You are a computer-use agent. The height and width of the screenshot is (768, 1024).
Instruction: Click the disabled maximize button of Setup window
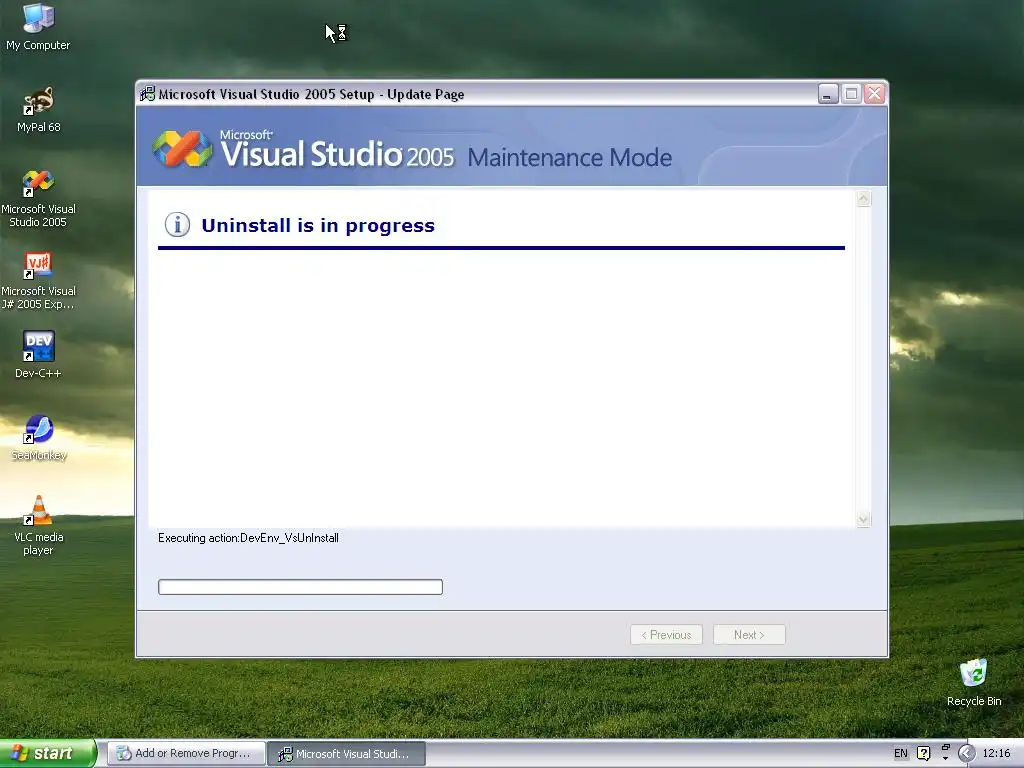coord(851,94)
